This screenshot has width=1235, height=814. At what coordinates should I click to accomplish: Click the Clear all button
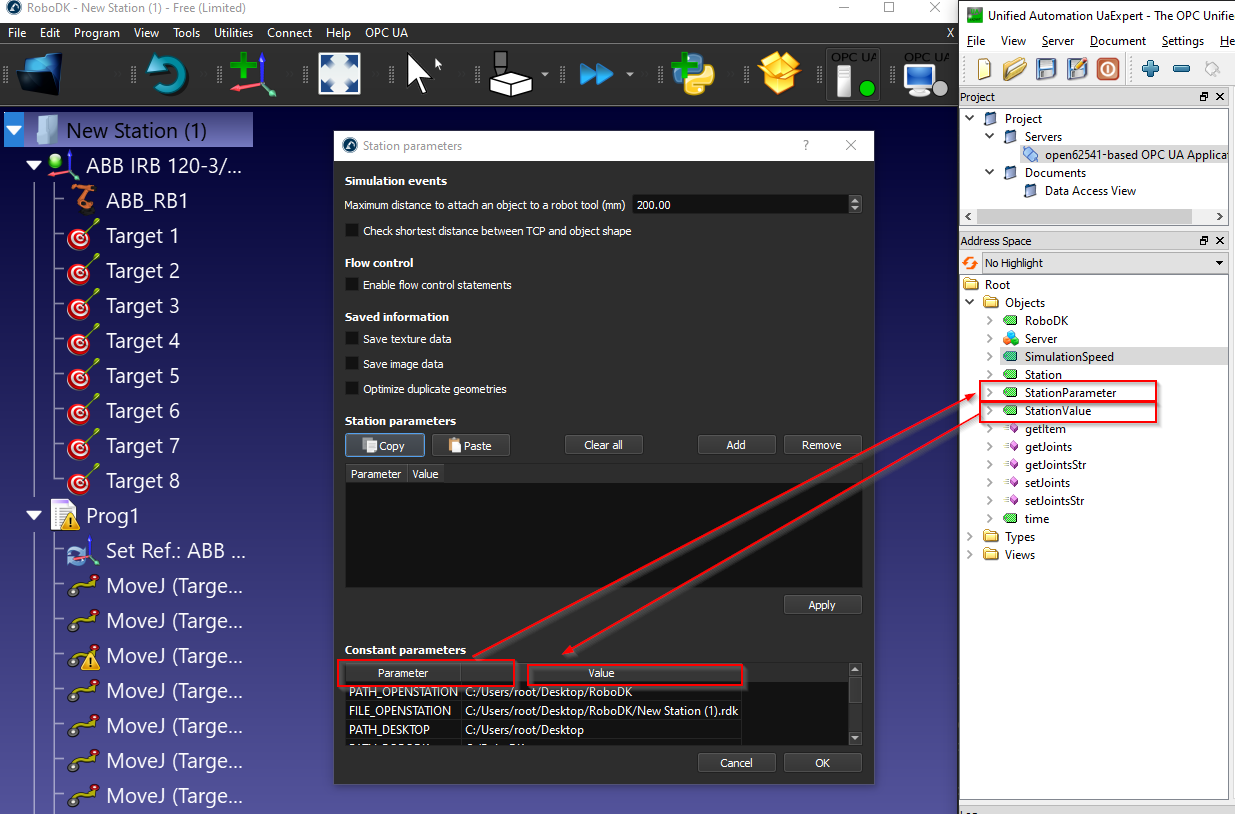[x=603, y=445]
